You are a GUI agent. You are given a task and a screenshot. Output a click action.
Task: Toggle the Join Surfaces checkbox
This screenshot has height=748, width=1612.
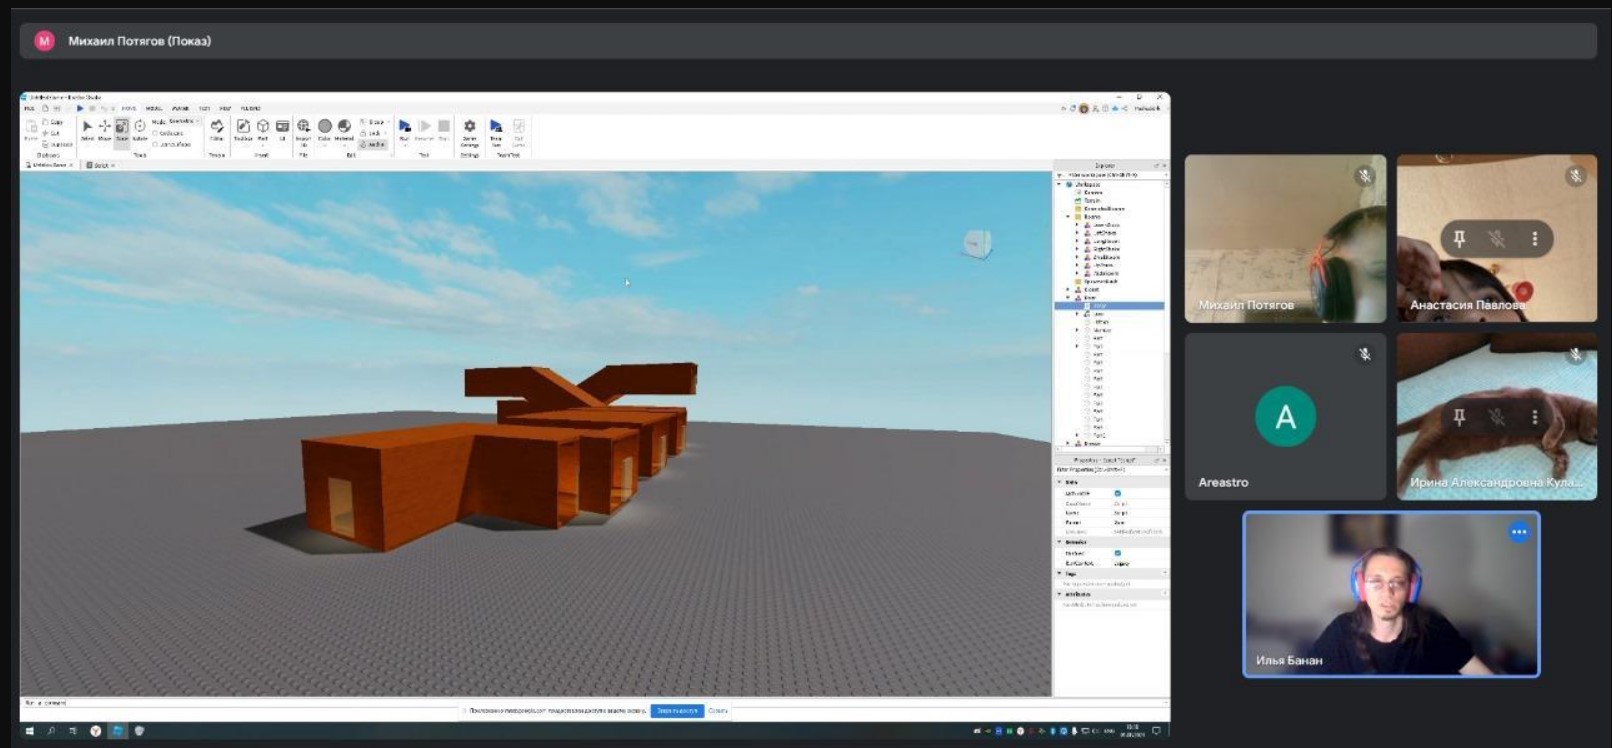[x=155, y=144]
